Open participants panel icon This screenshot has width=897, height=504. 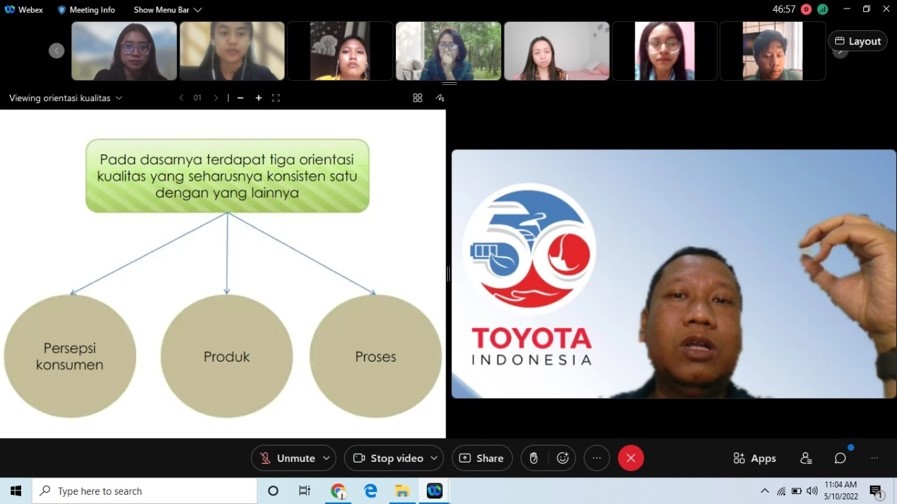pos(806,458)
